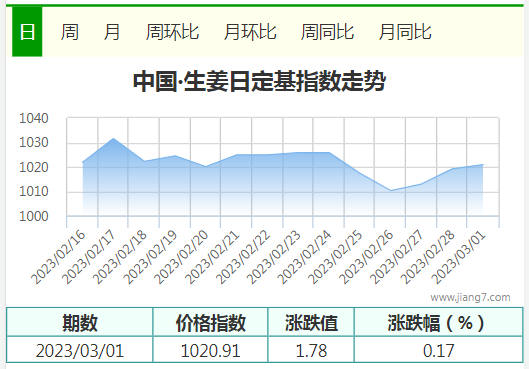Click y-axis label 1030
Viewport: 529px width, 369px height.
tap(34, 143)
